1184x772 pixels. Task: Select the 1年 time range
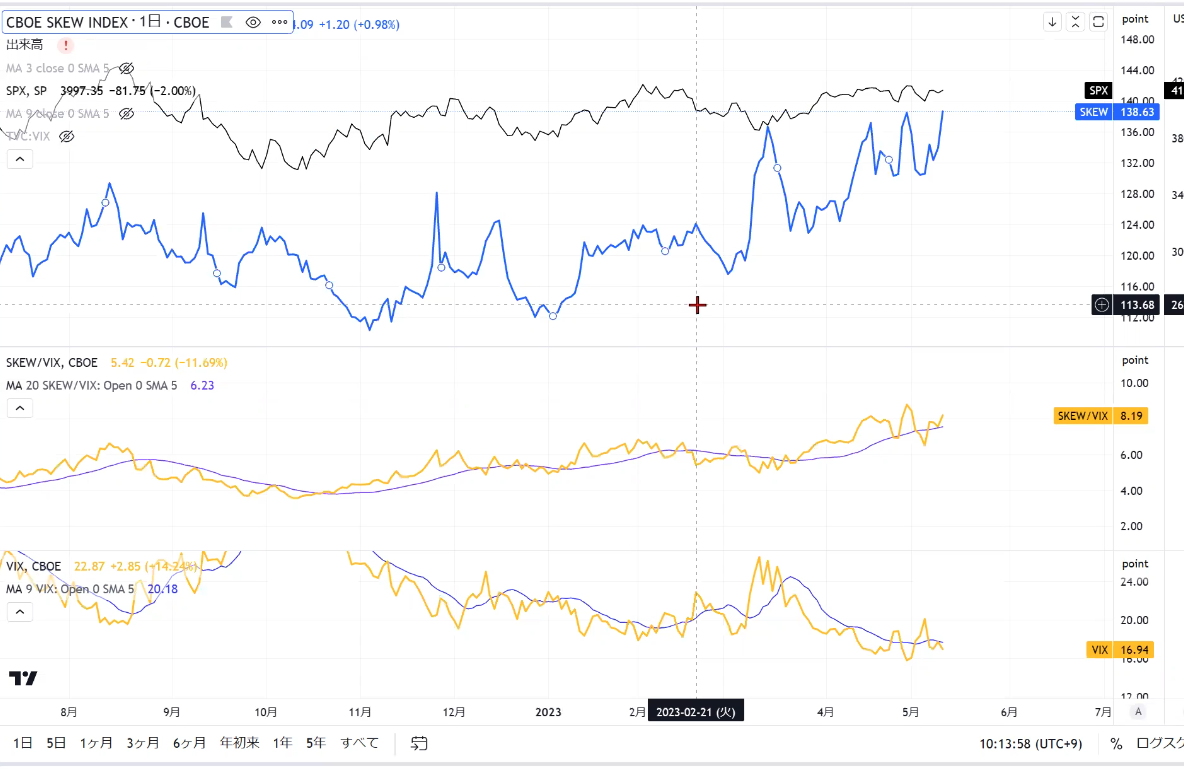click(x=282, y=743)
